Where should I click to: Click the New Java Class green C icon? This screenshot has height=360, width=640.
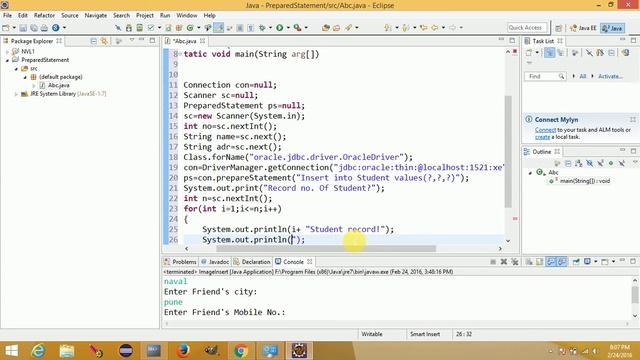[190, 28]
